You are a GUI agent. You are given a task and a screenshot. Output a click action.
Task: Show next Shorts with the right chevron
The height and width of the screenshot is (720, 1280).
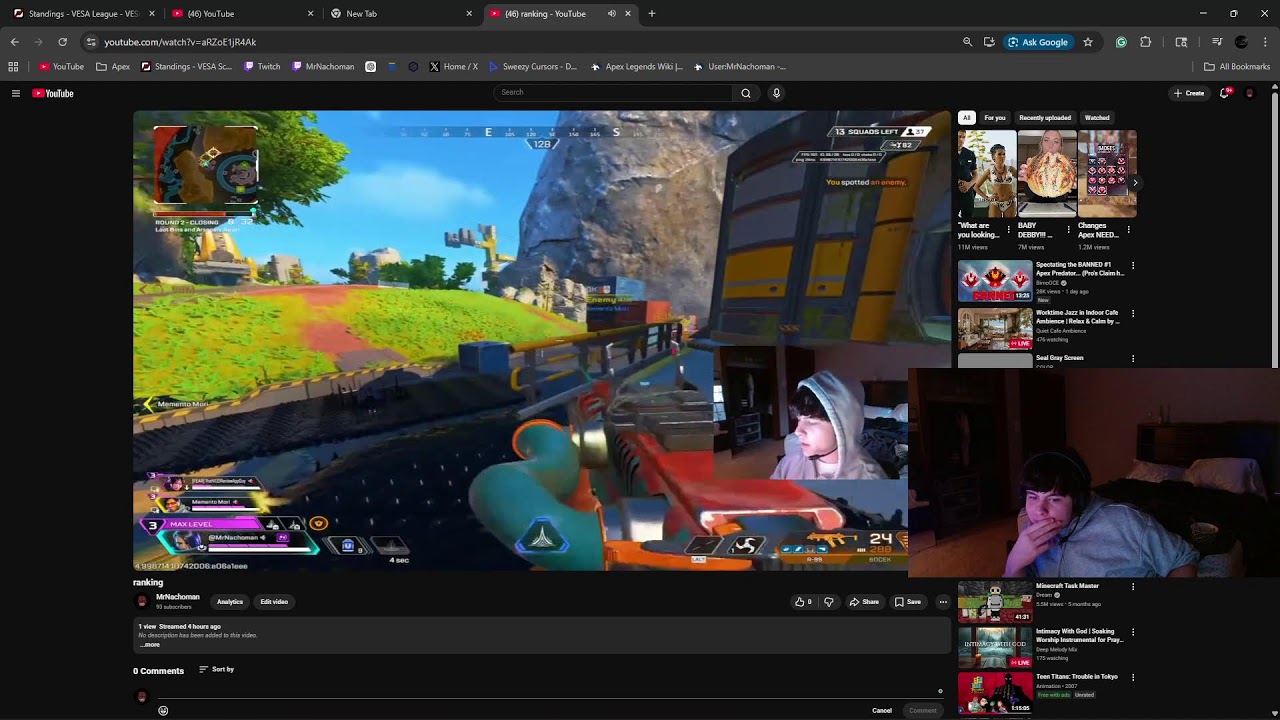1135,183
